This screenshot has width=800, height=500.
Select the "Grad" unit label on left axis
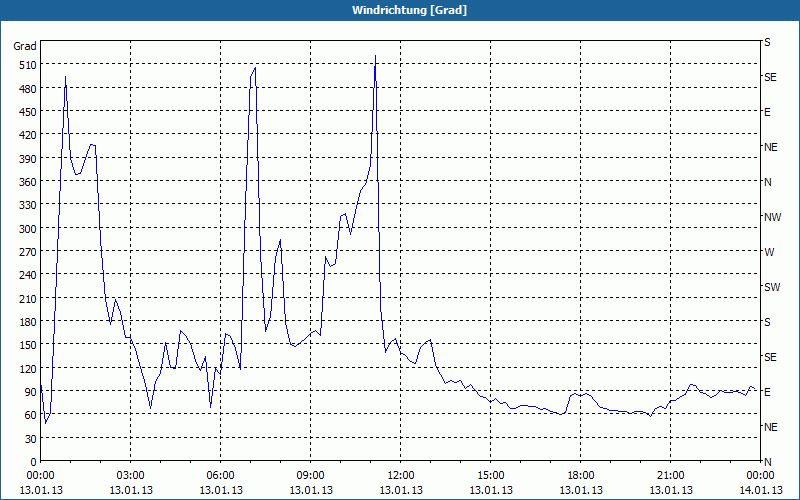coord(25,46)
